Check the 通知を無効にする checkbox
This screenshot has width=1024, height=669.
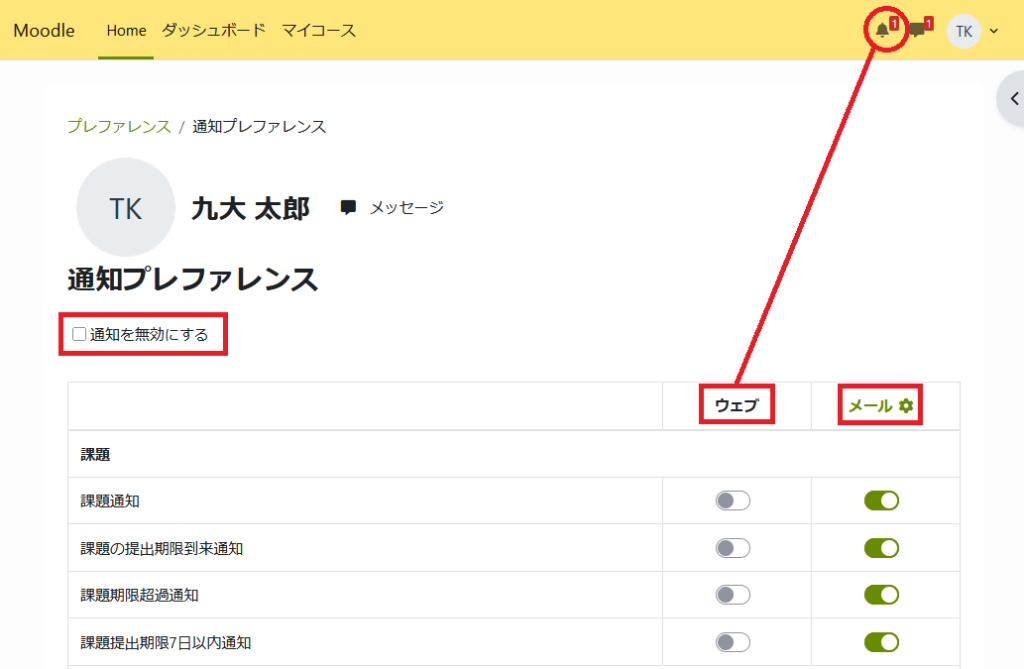(80, 334)
